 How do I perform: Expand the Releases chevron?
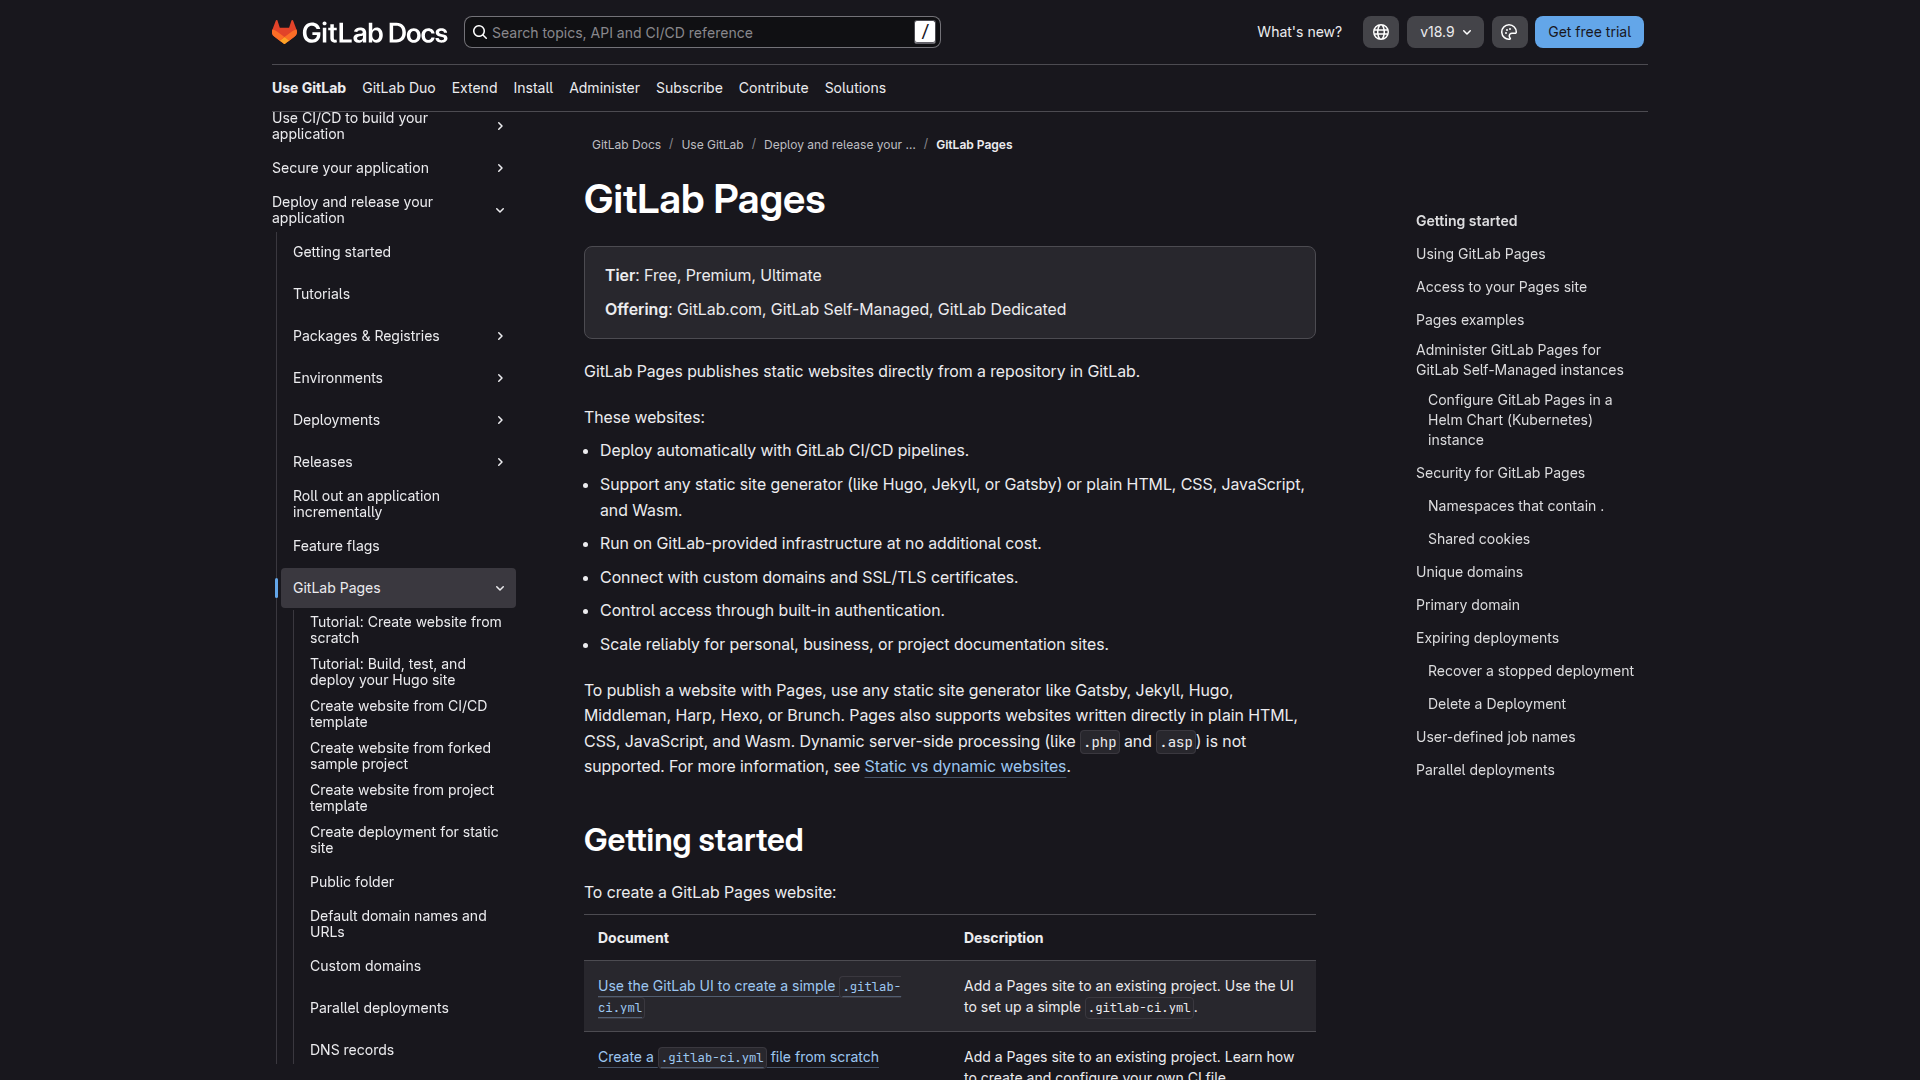[500, 462]
